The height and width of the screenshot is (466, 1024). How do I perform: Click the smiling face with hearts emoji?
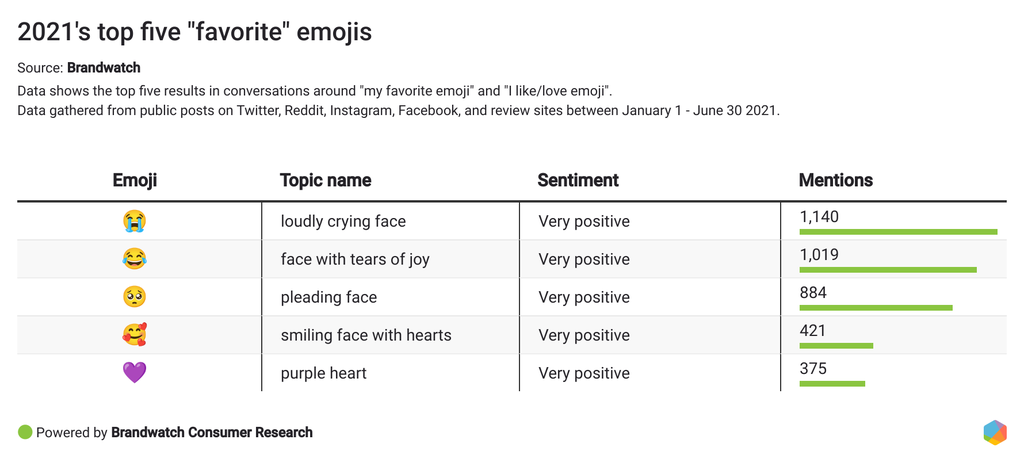tap(134, 335)
